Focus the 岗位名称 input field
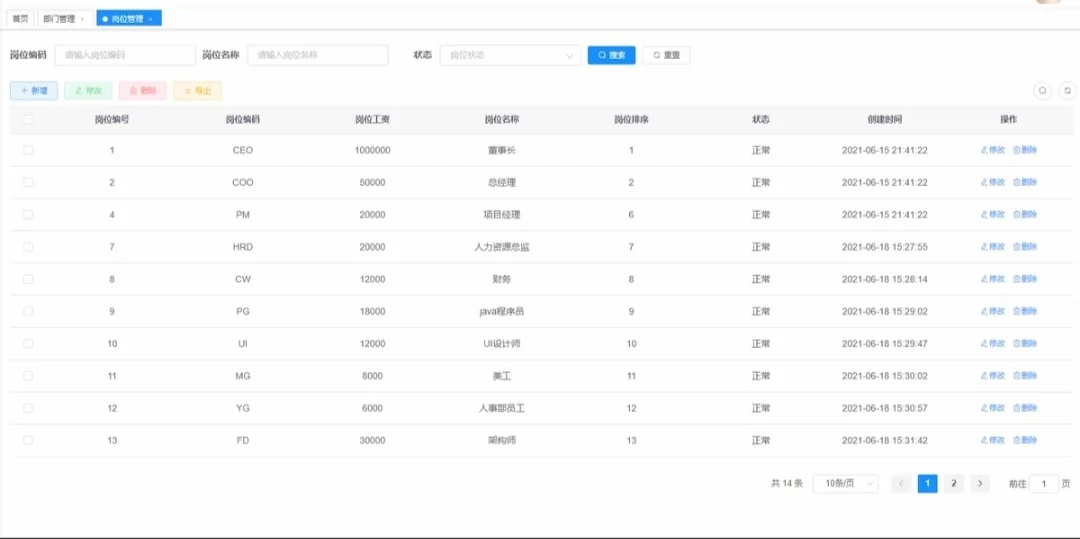 pos(318,55)
